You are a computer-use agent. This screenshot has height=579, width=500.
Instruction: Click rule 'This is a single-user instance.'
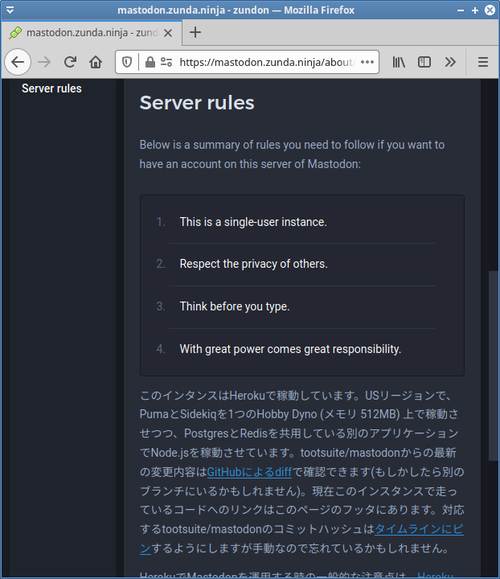[253, 222]
